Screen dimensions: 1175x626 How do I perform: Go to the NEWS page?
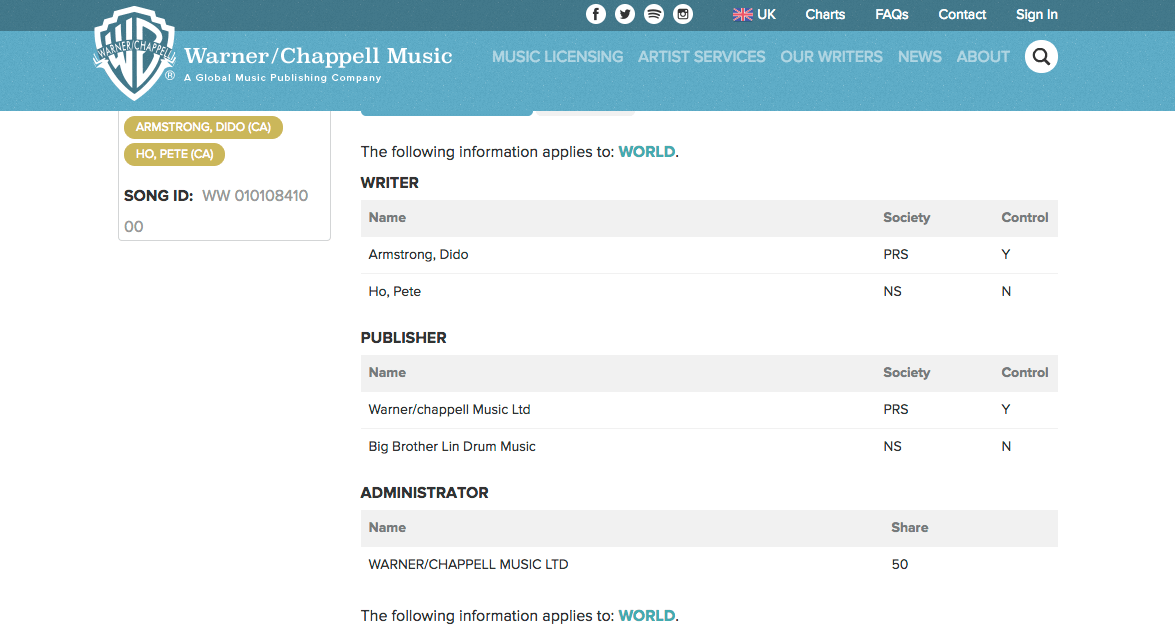click(x=919, y=56)
